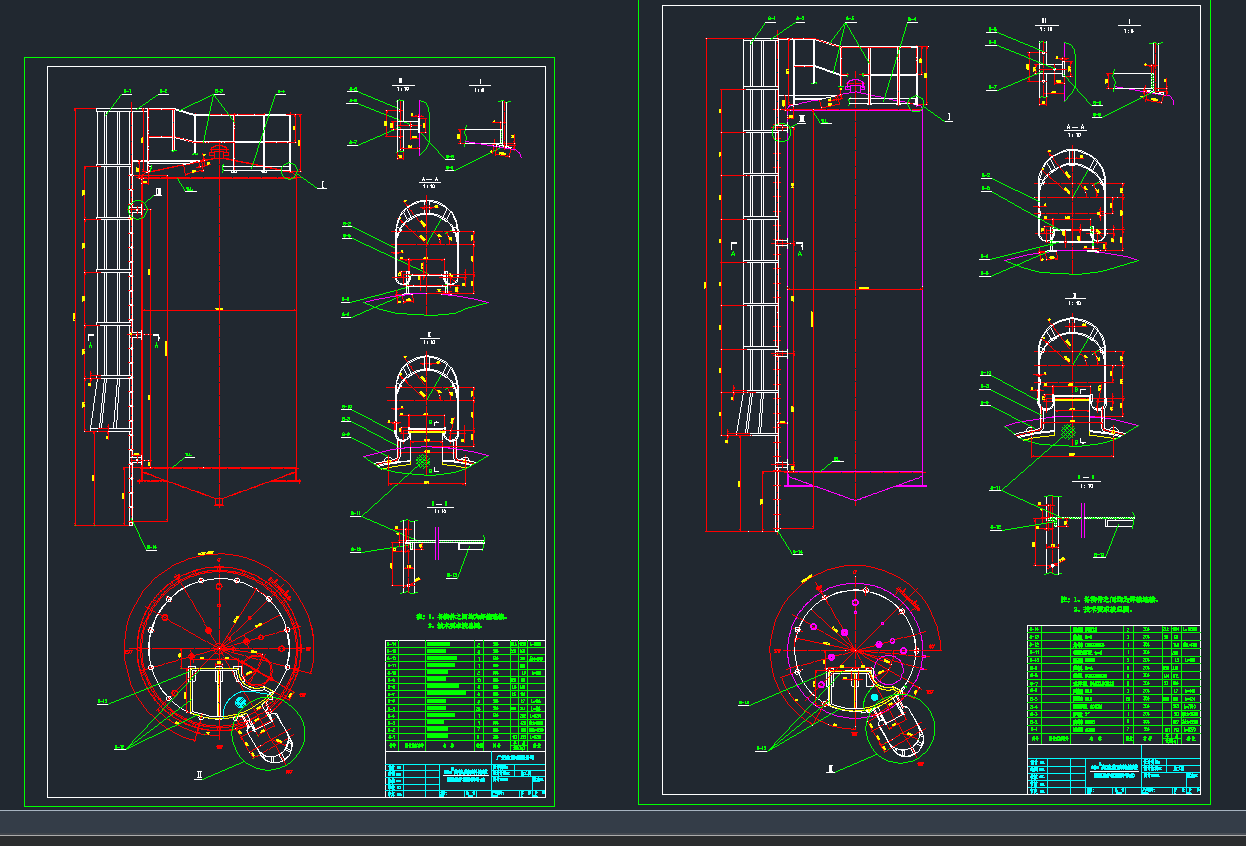
Task: Click the caged ladder on right sheet elevation
Action: coord(762,250)
